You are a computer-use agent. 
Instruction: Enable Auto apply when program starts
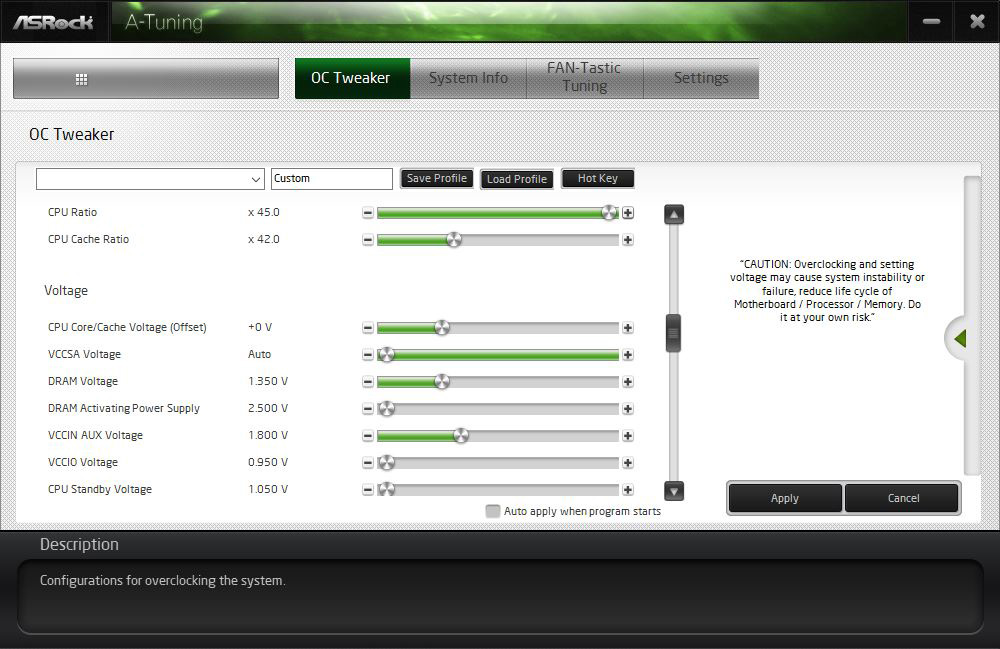tap(492, 511)
